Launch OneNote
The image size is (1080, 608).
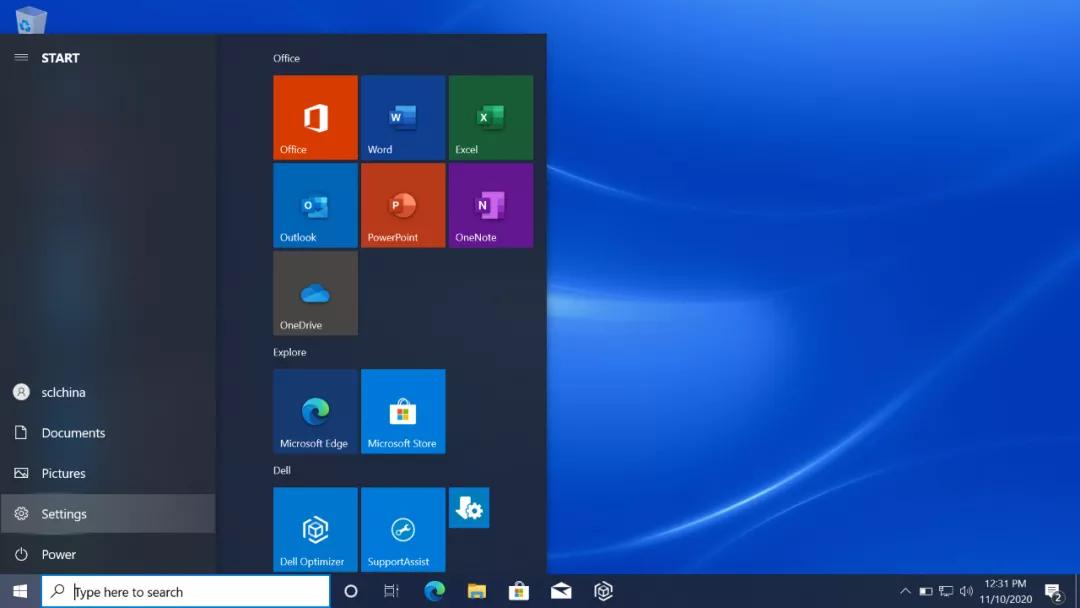coord(491,205)
